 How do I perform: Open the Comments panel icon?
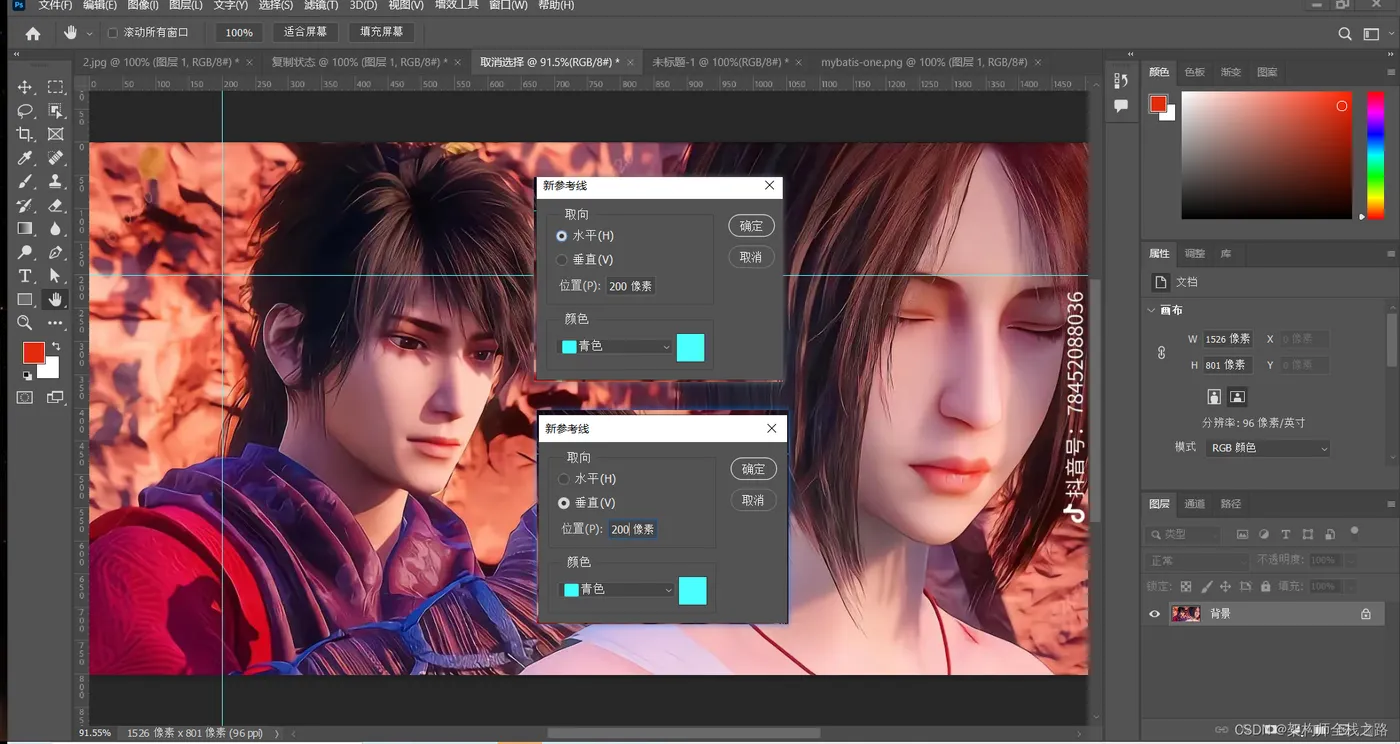1121,105
